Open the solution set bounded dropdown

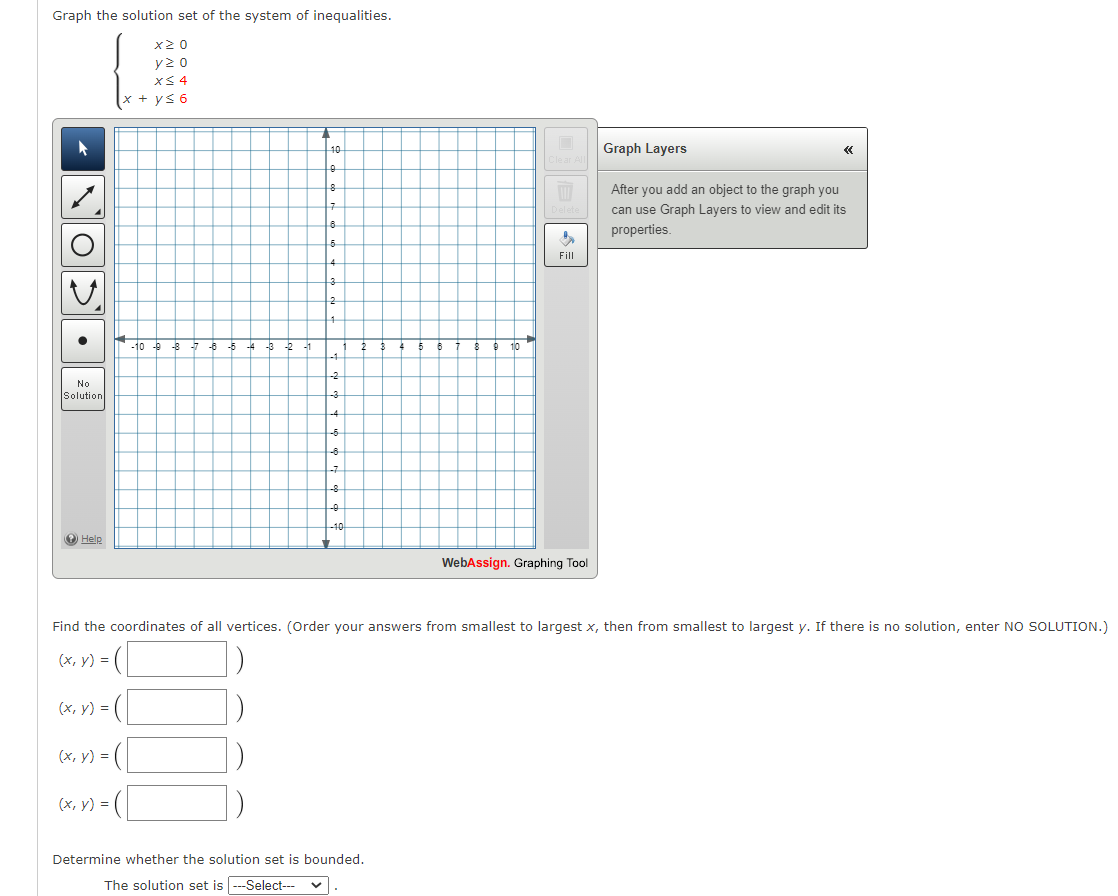pos(279,885)
